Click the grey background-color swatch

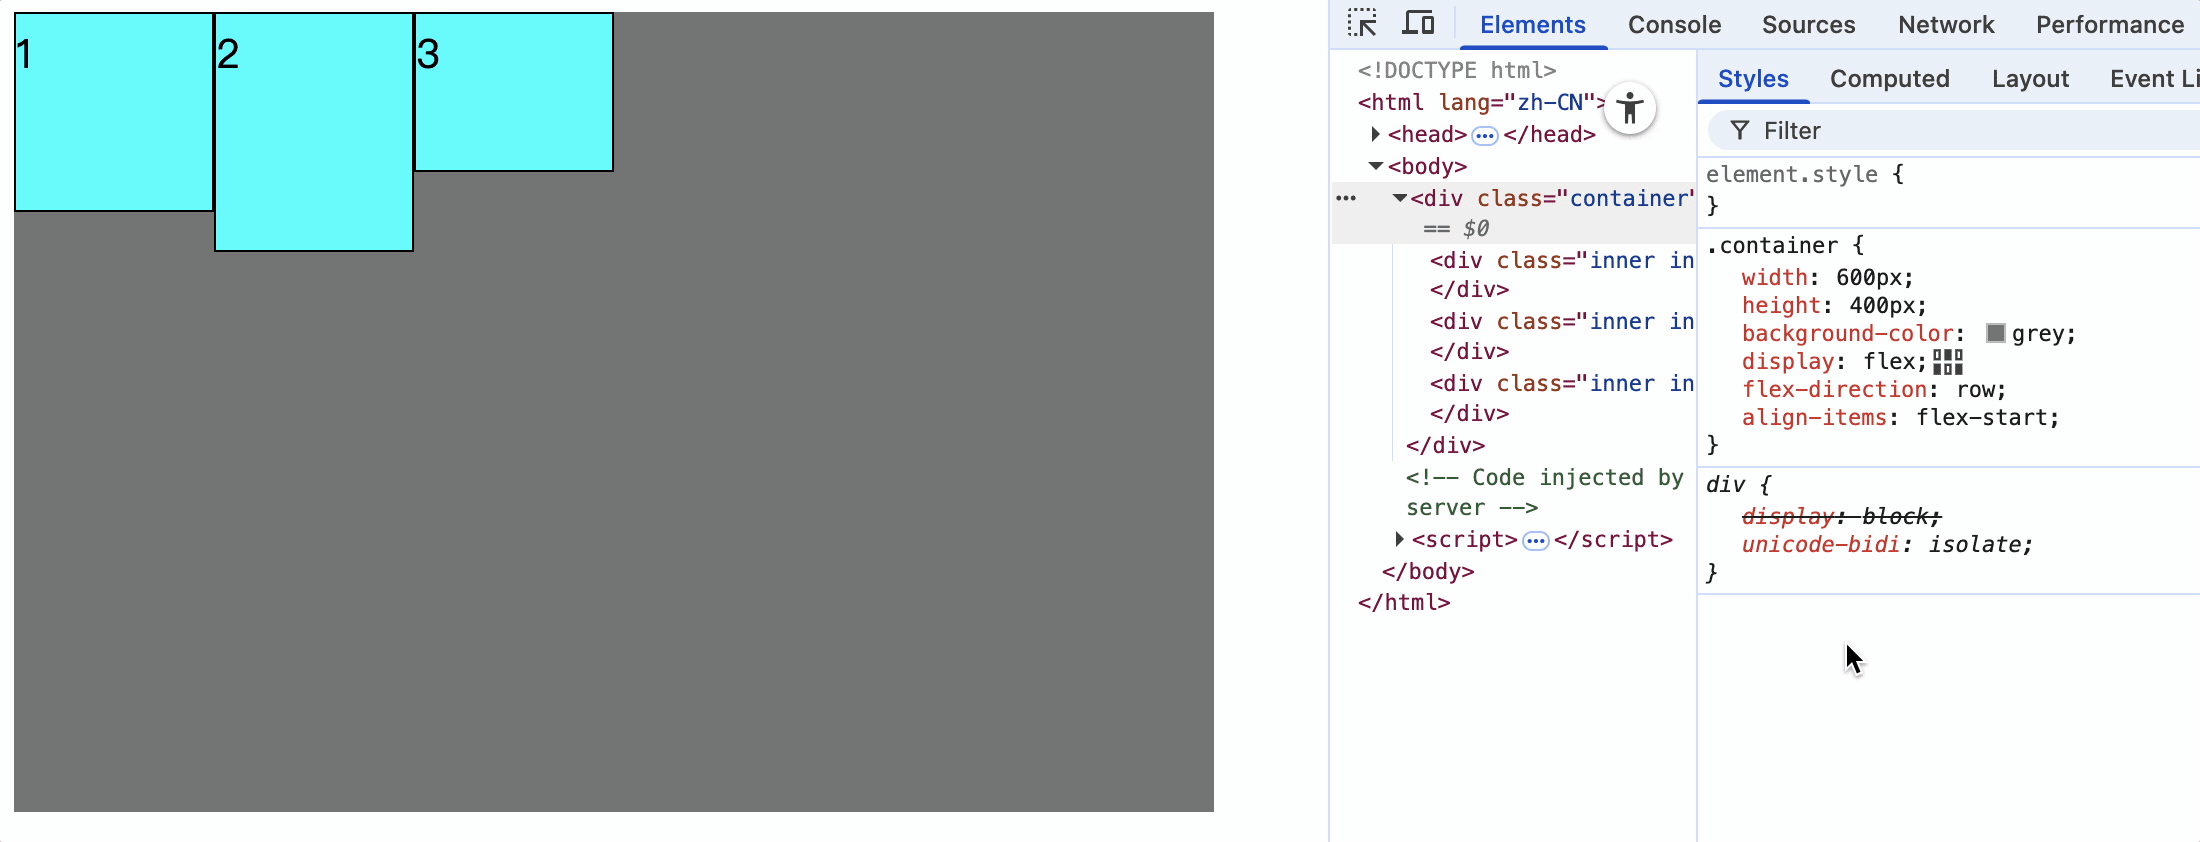tap(1995, 333)
